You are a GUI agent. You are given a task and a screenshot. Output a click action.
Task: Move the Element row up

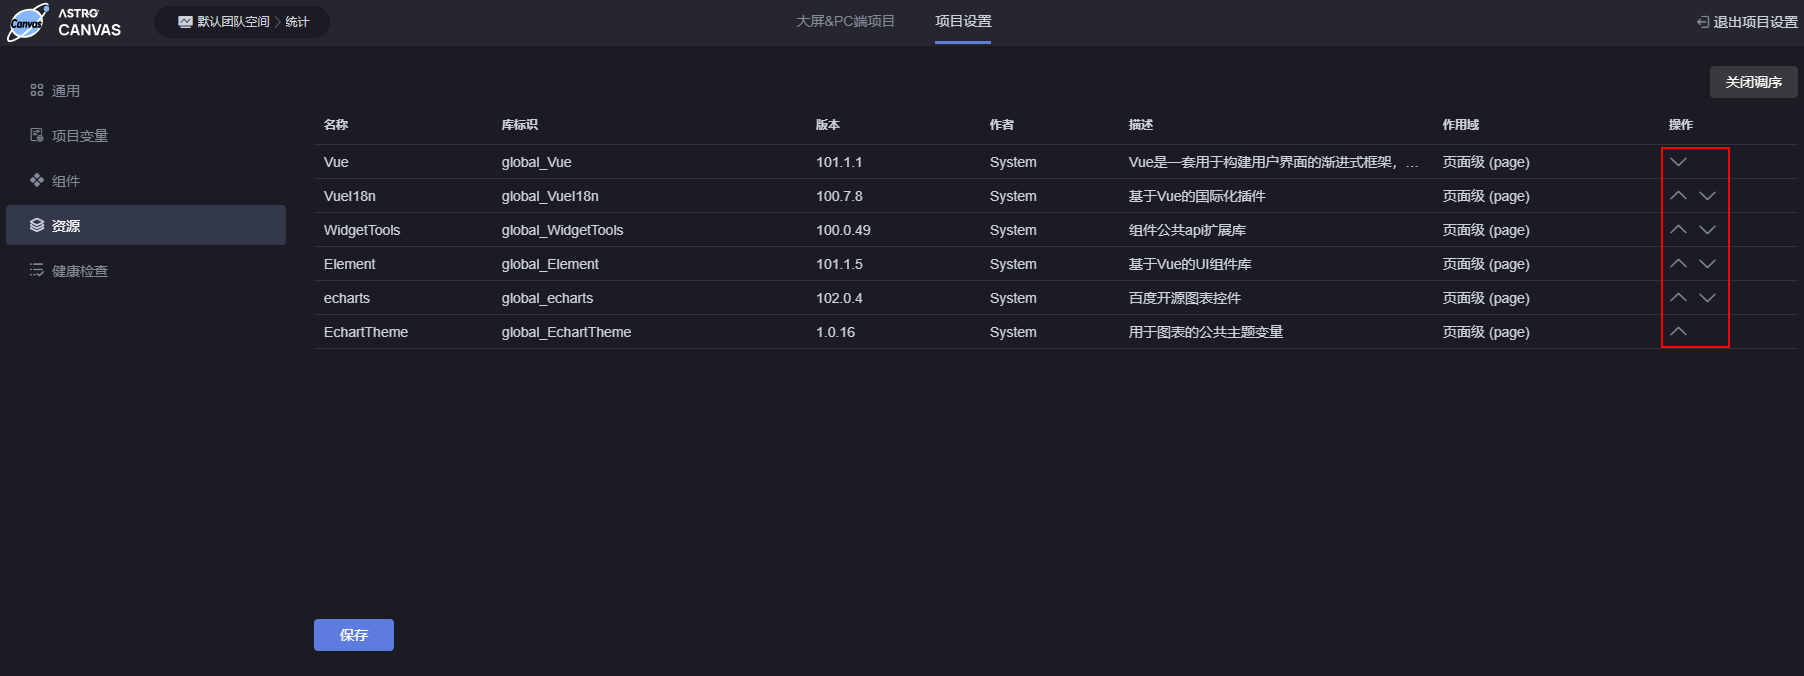click(1678, 264)
